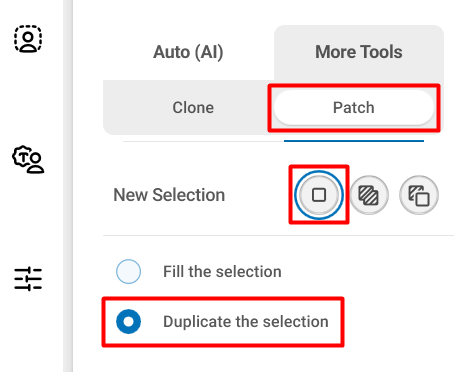Click the Fill the selection label

[x=222, y=271]
